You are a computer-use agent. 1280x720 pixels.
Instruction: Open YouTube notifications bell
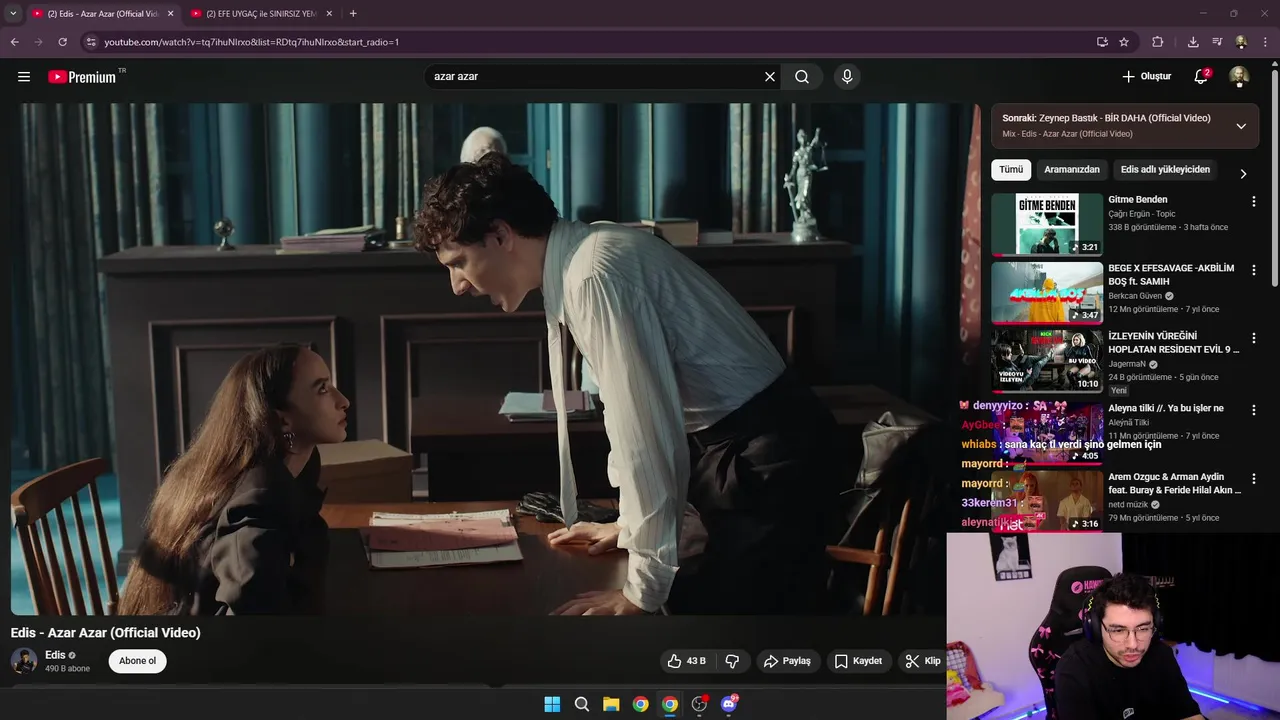click(1202, 77)
